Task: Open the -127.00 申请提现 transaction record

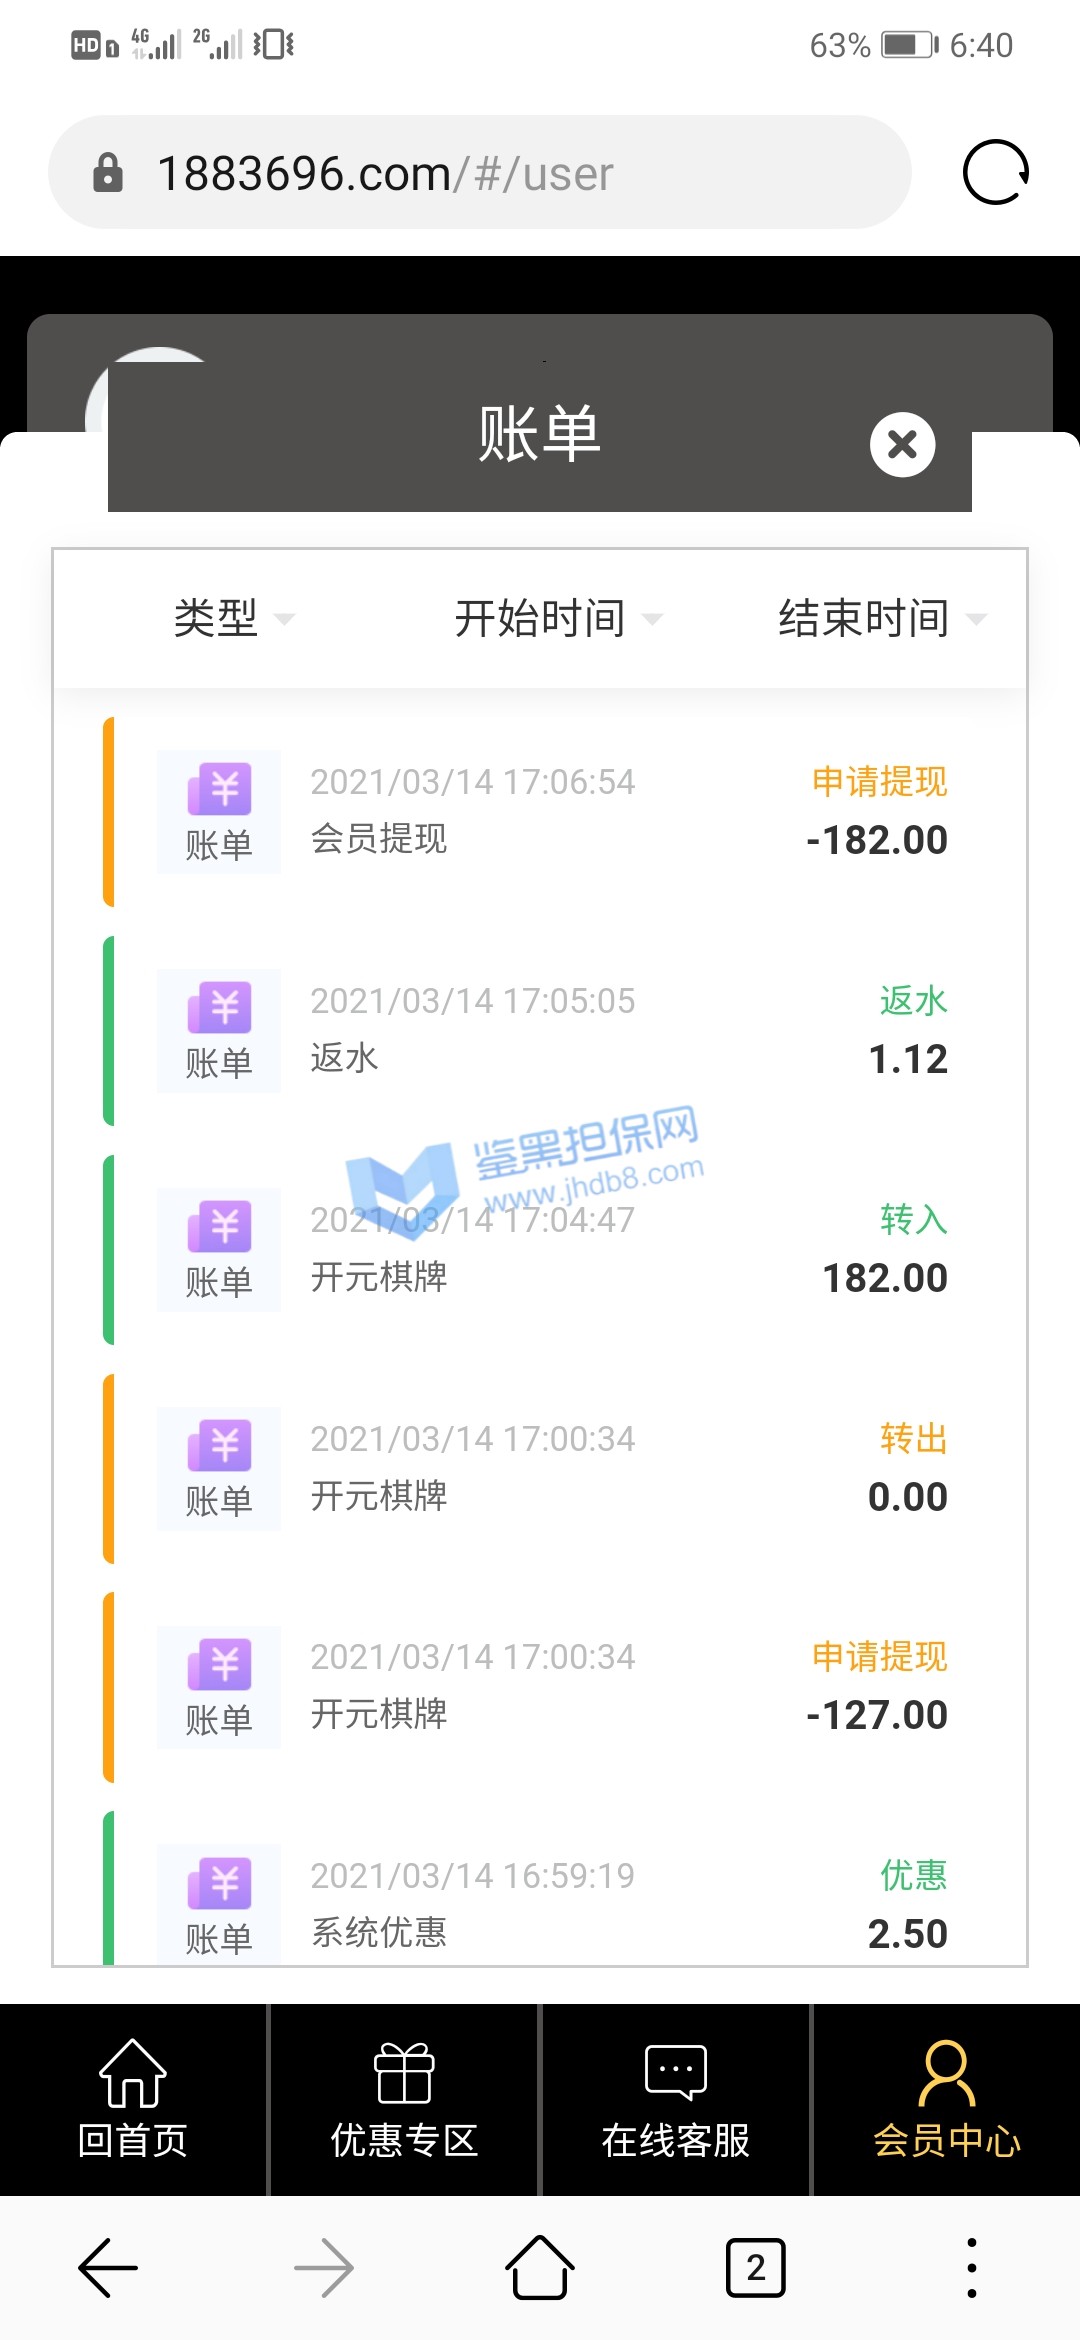Action: pos(560,1687)
